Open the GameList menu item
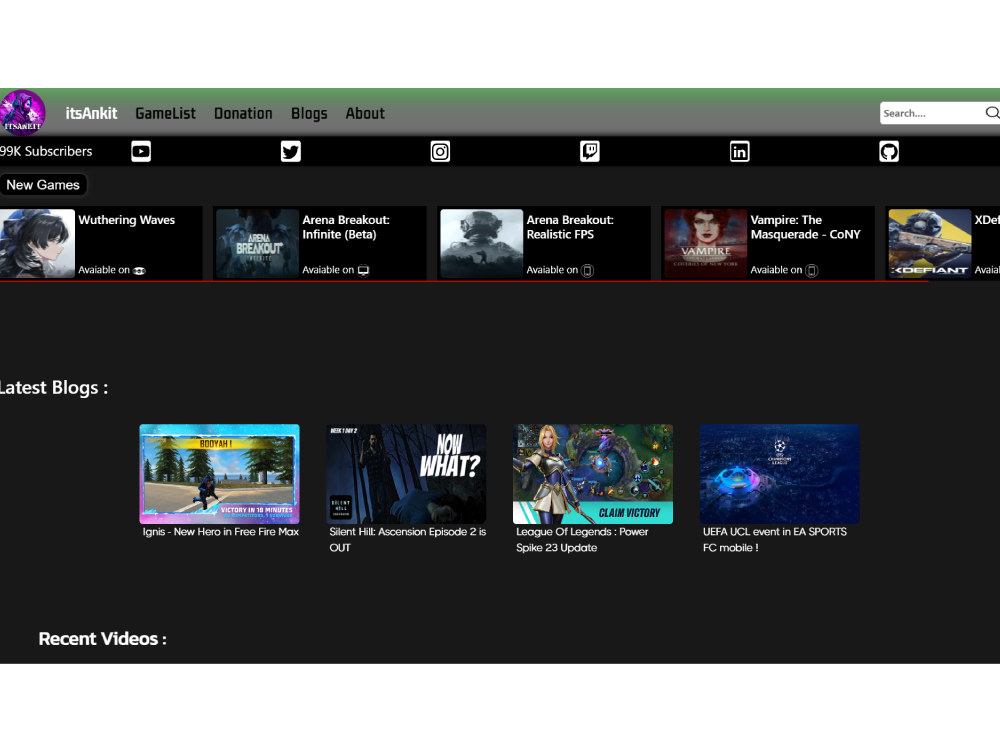Viewport: 1000px width, 750px height. (x=165, y=114)
